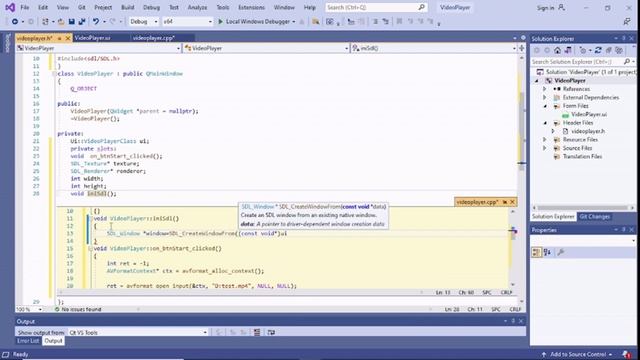Click the Switch Views icon in Solution Explorer

click(568, 51)
